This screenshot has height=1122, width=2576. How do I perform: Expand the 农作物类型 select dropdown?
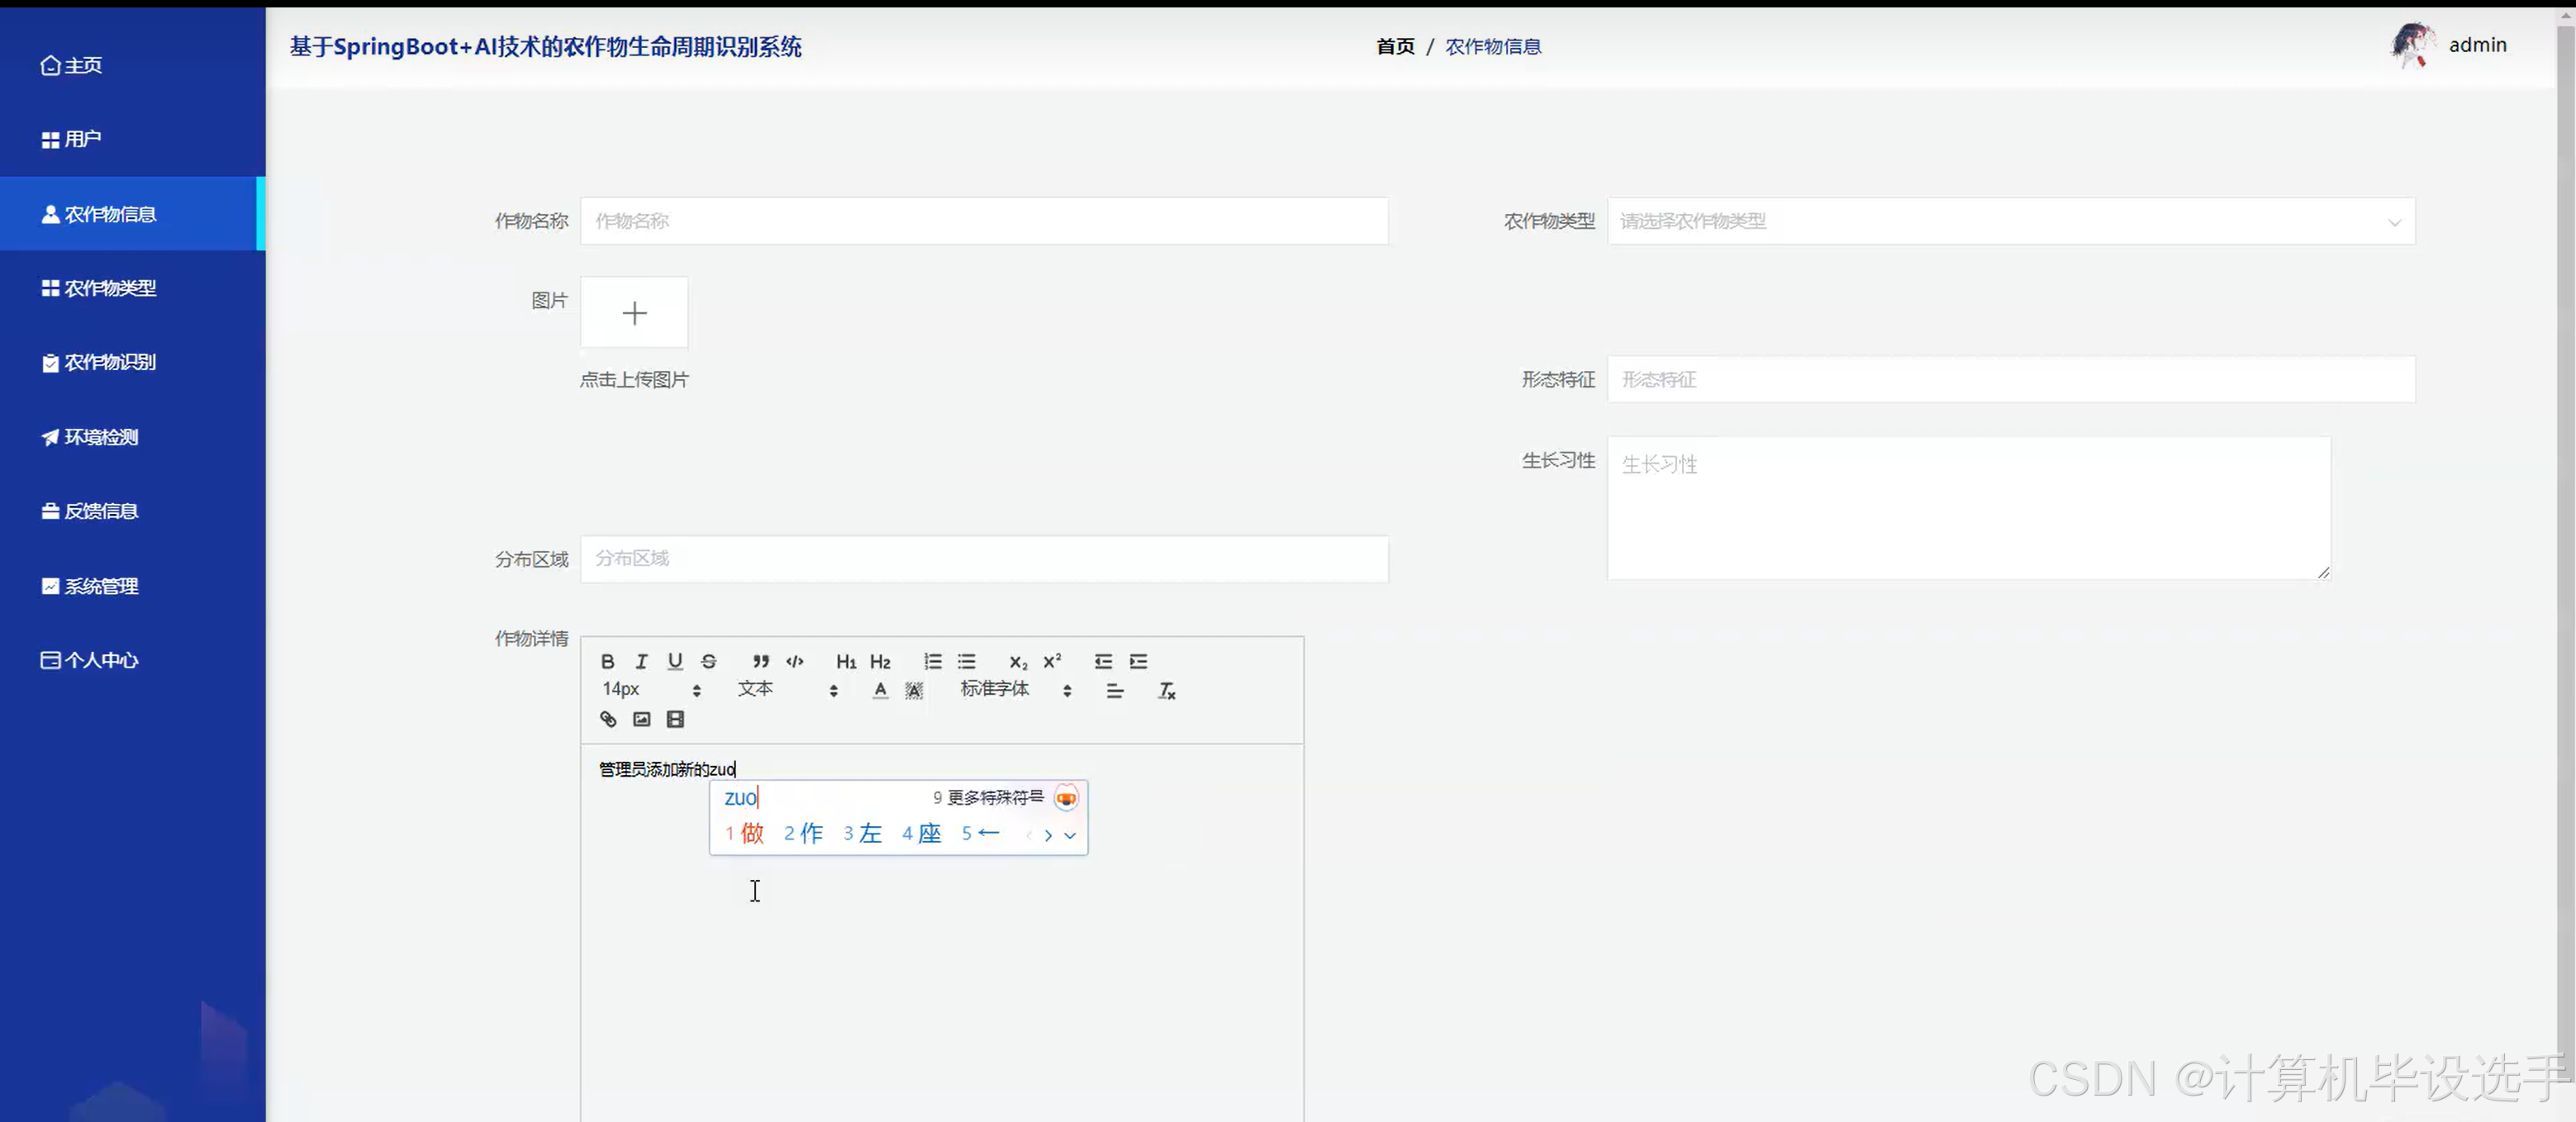[2010, 221]
